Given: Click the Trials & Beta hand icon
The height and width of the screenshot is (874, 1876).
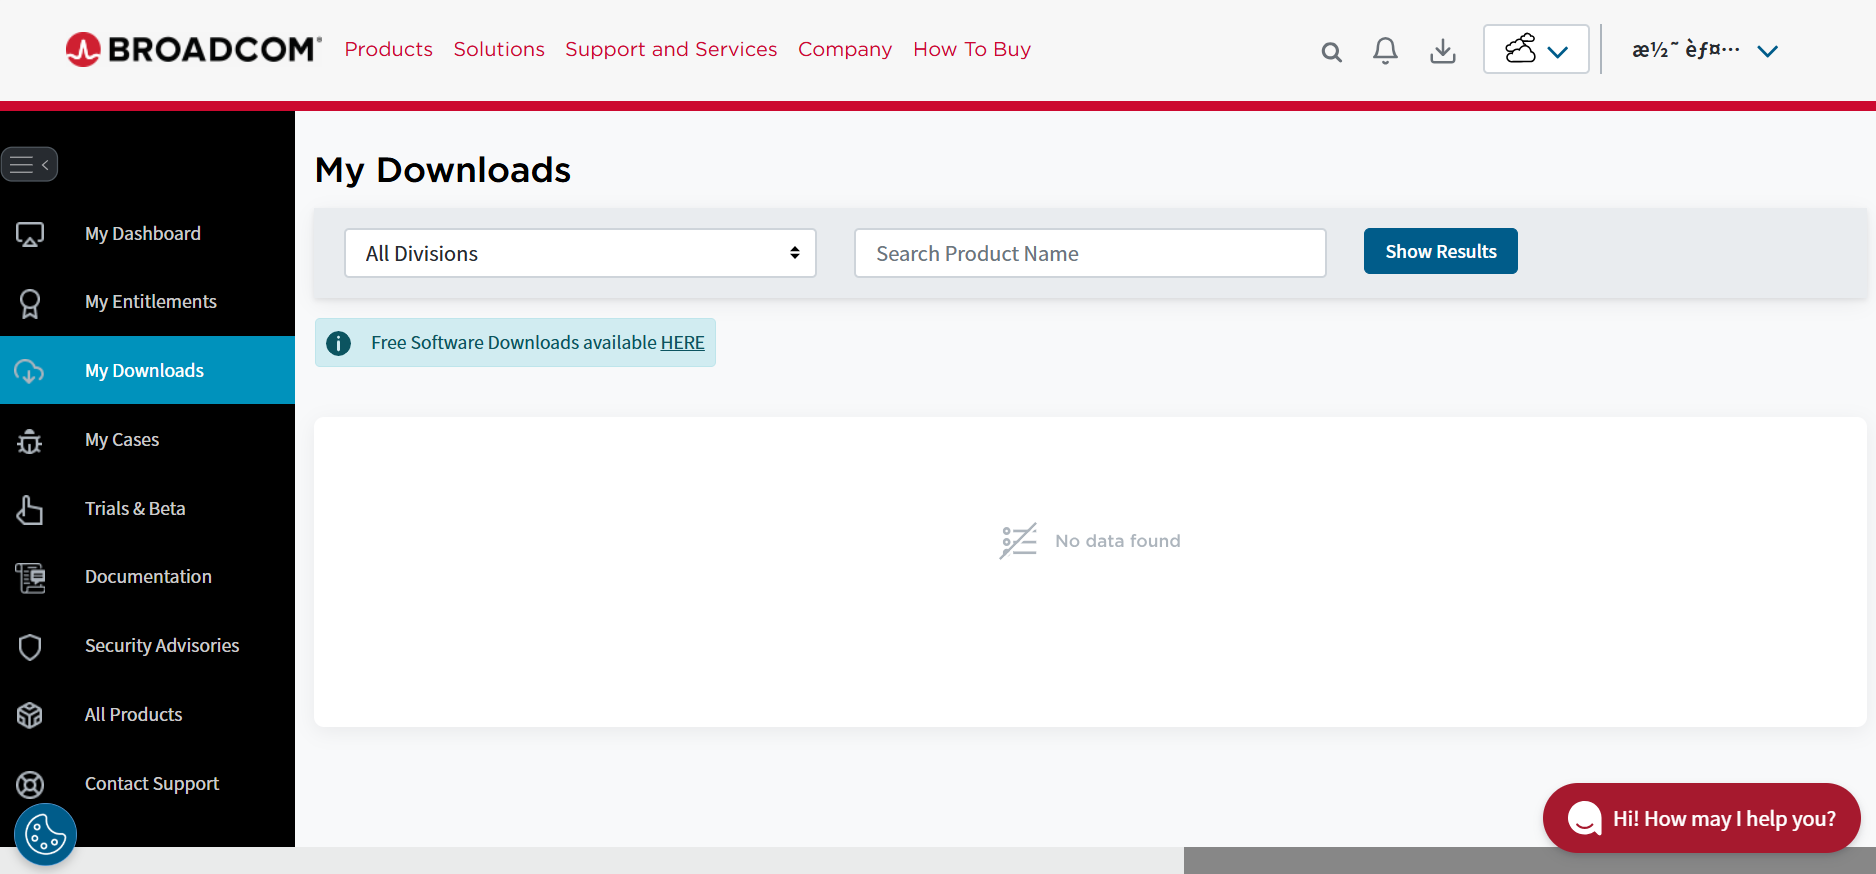Looking at the screenshot, I should 30,510.
